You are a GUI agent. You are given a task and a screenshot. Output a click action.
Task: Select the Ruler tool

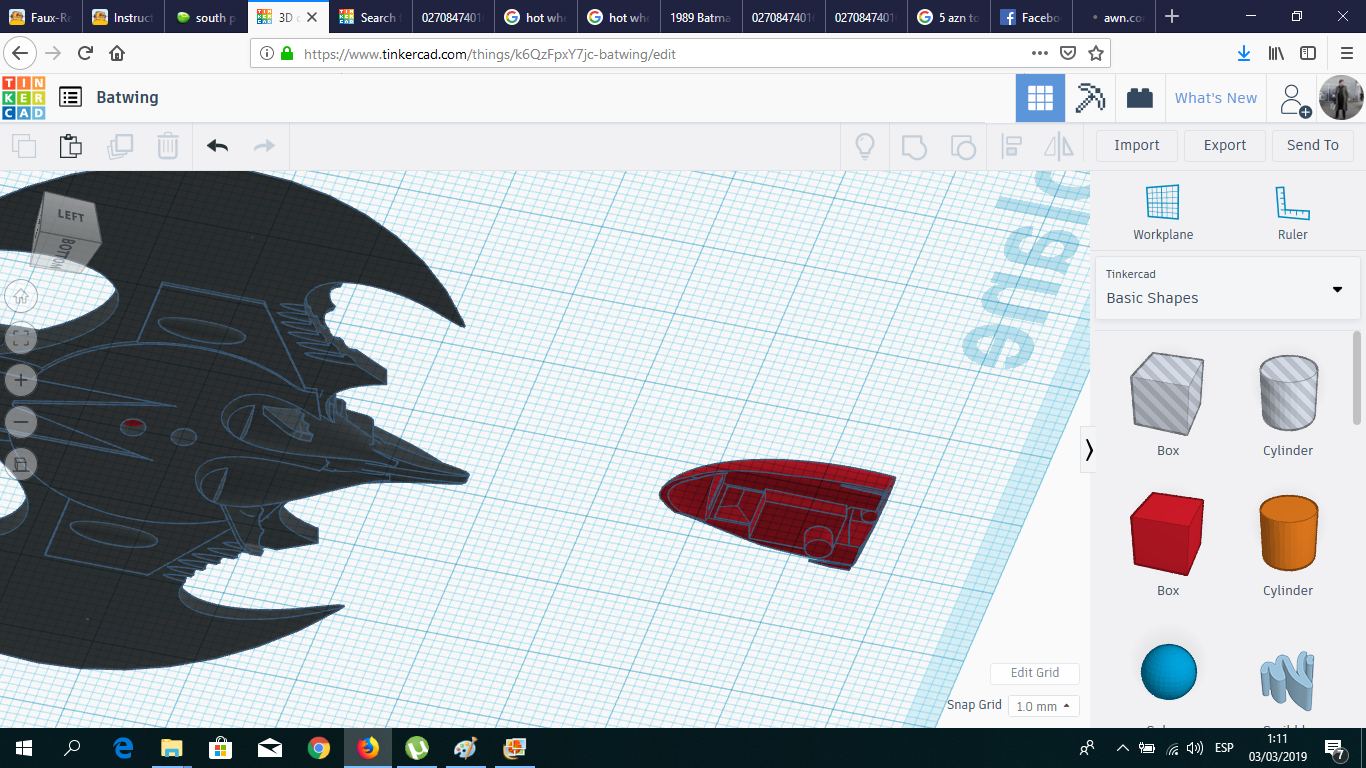(1292, 212)
